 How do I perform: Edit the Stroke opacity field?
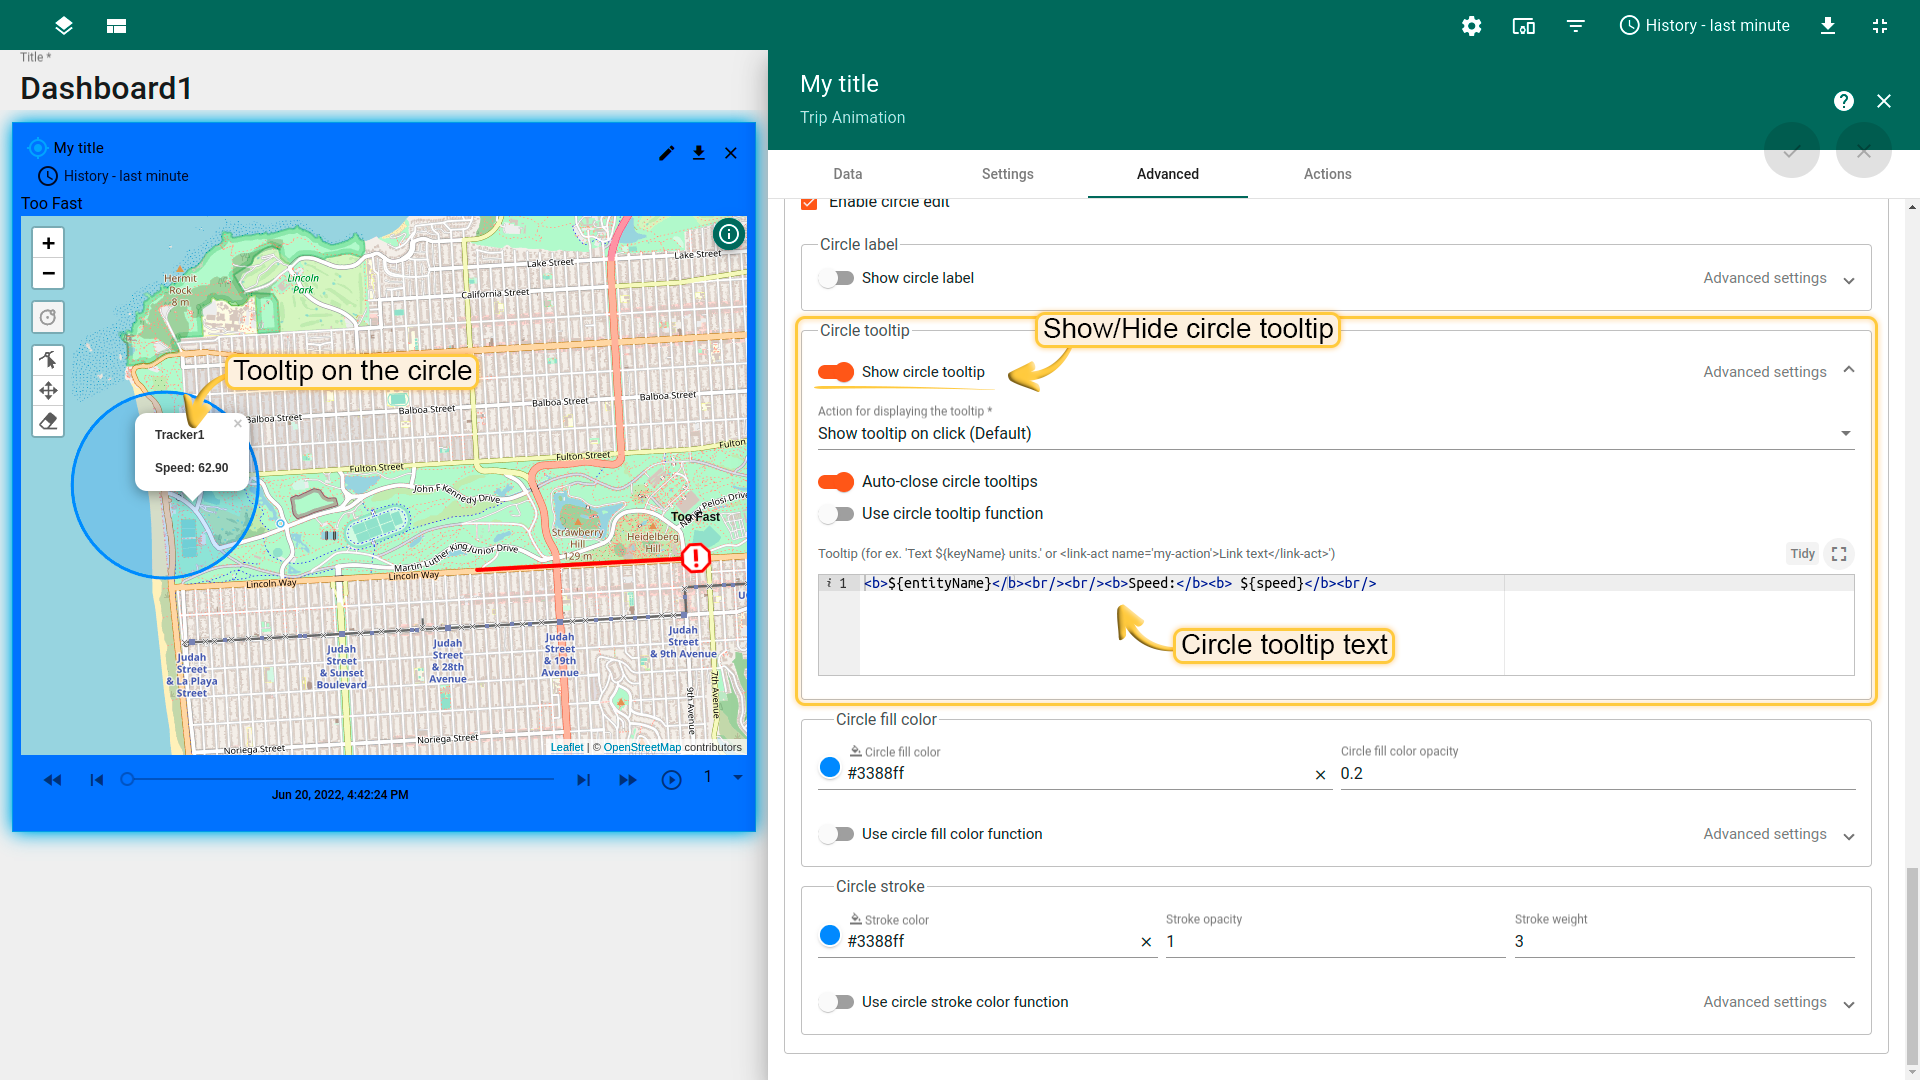coord(1335,941)
